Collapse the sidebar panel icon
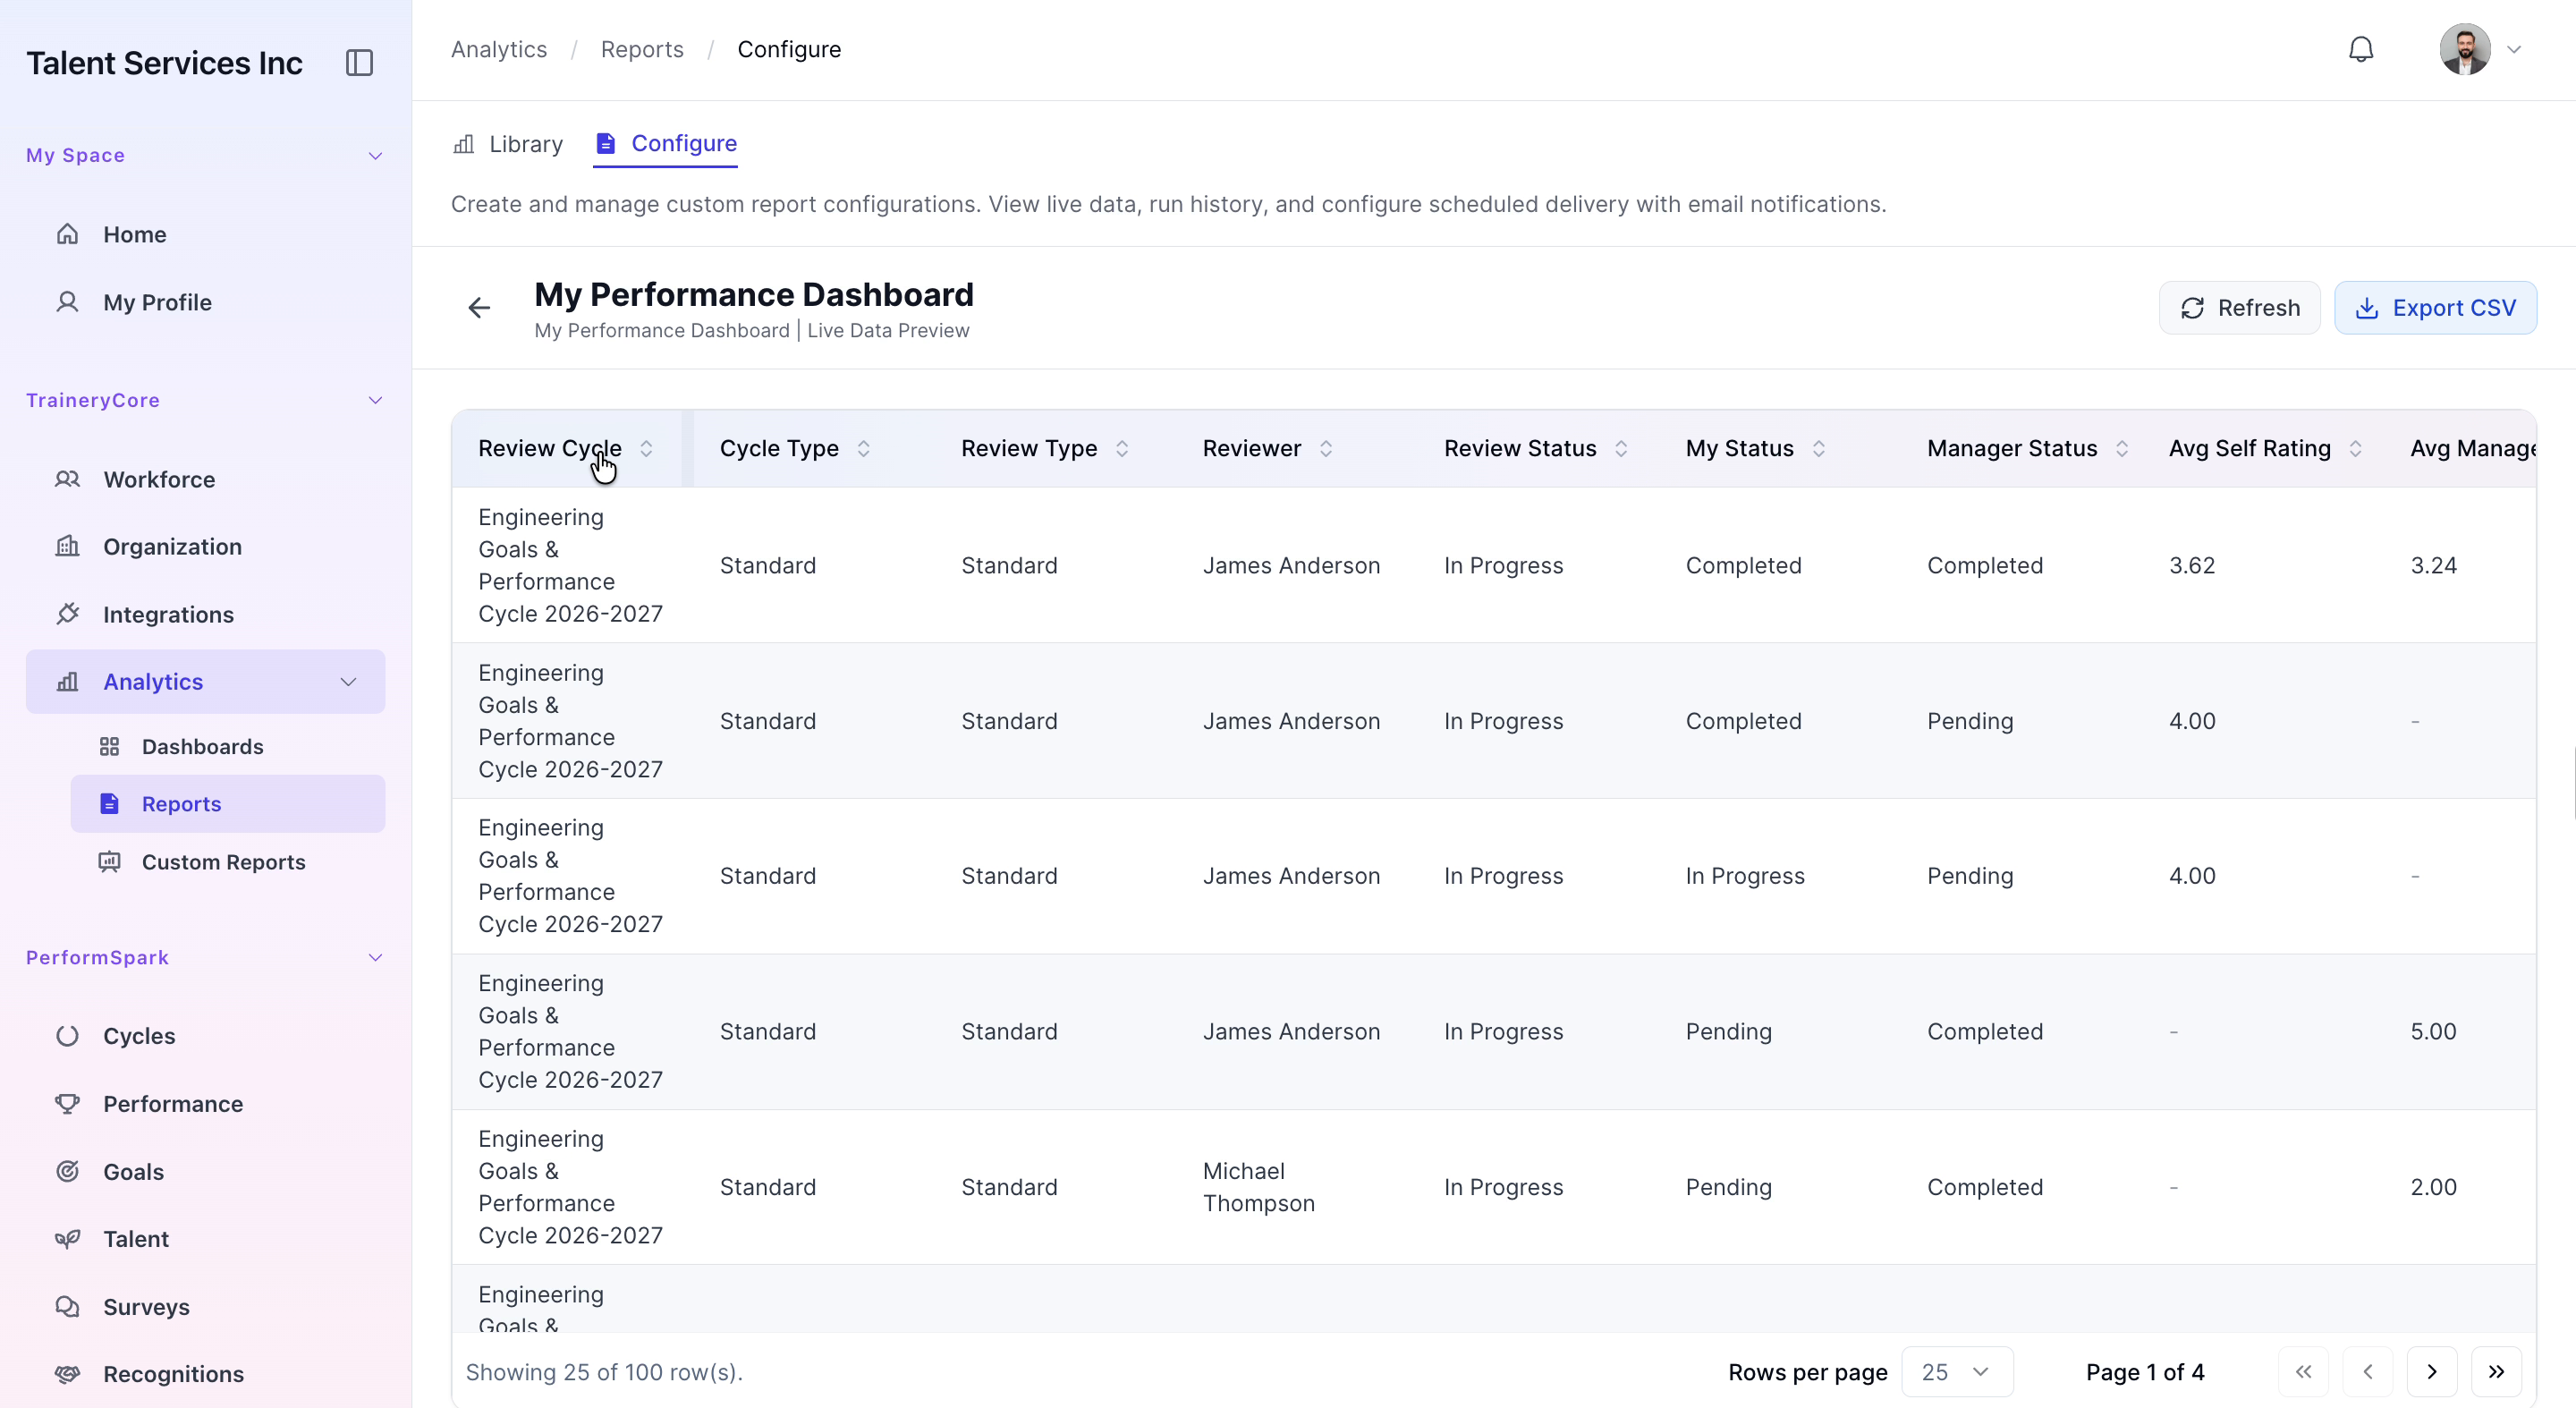The image size is (2576, 1408). [x=359, y=63]
